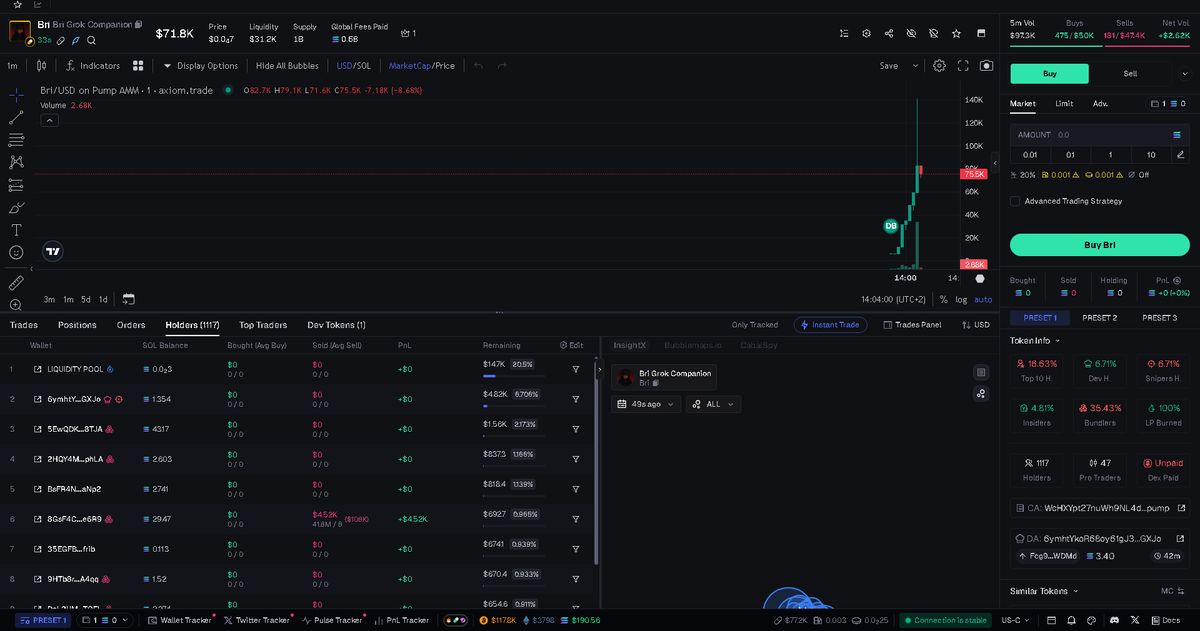Click the share icon in header
Viewport: 1200px width, 631px height.
[x=889, y=33]
